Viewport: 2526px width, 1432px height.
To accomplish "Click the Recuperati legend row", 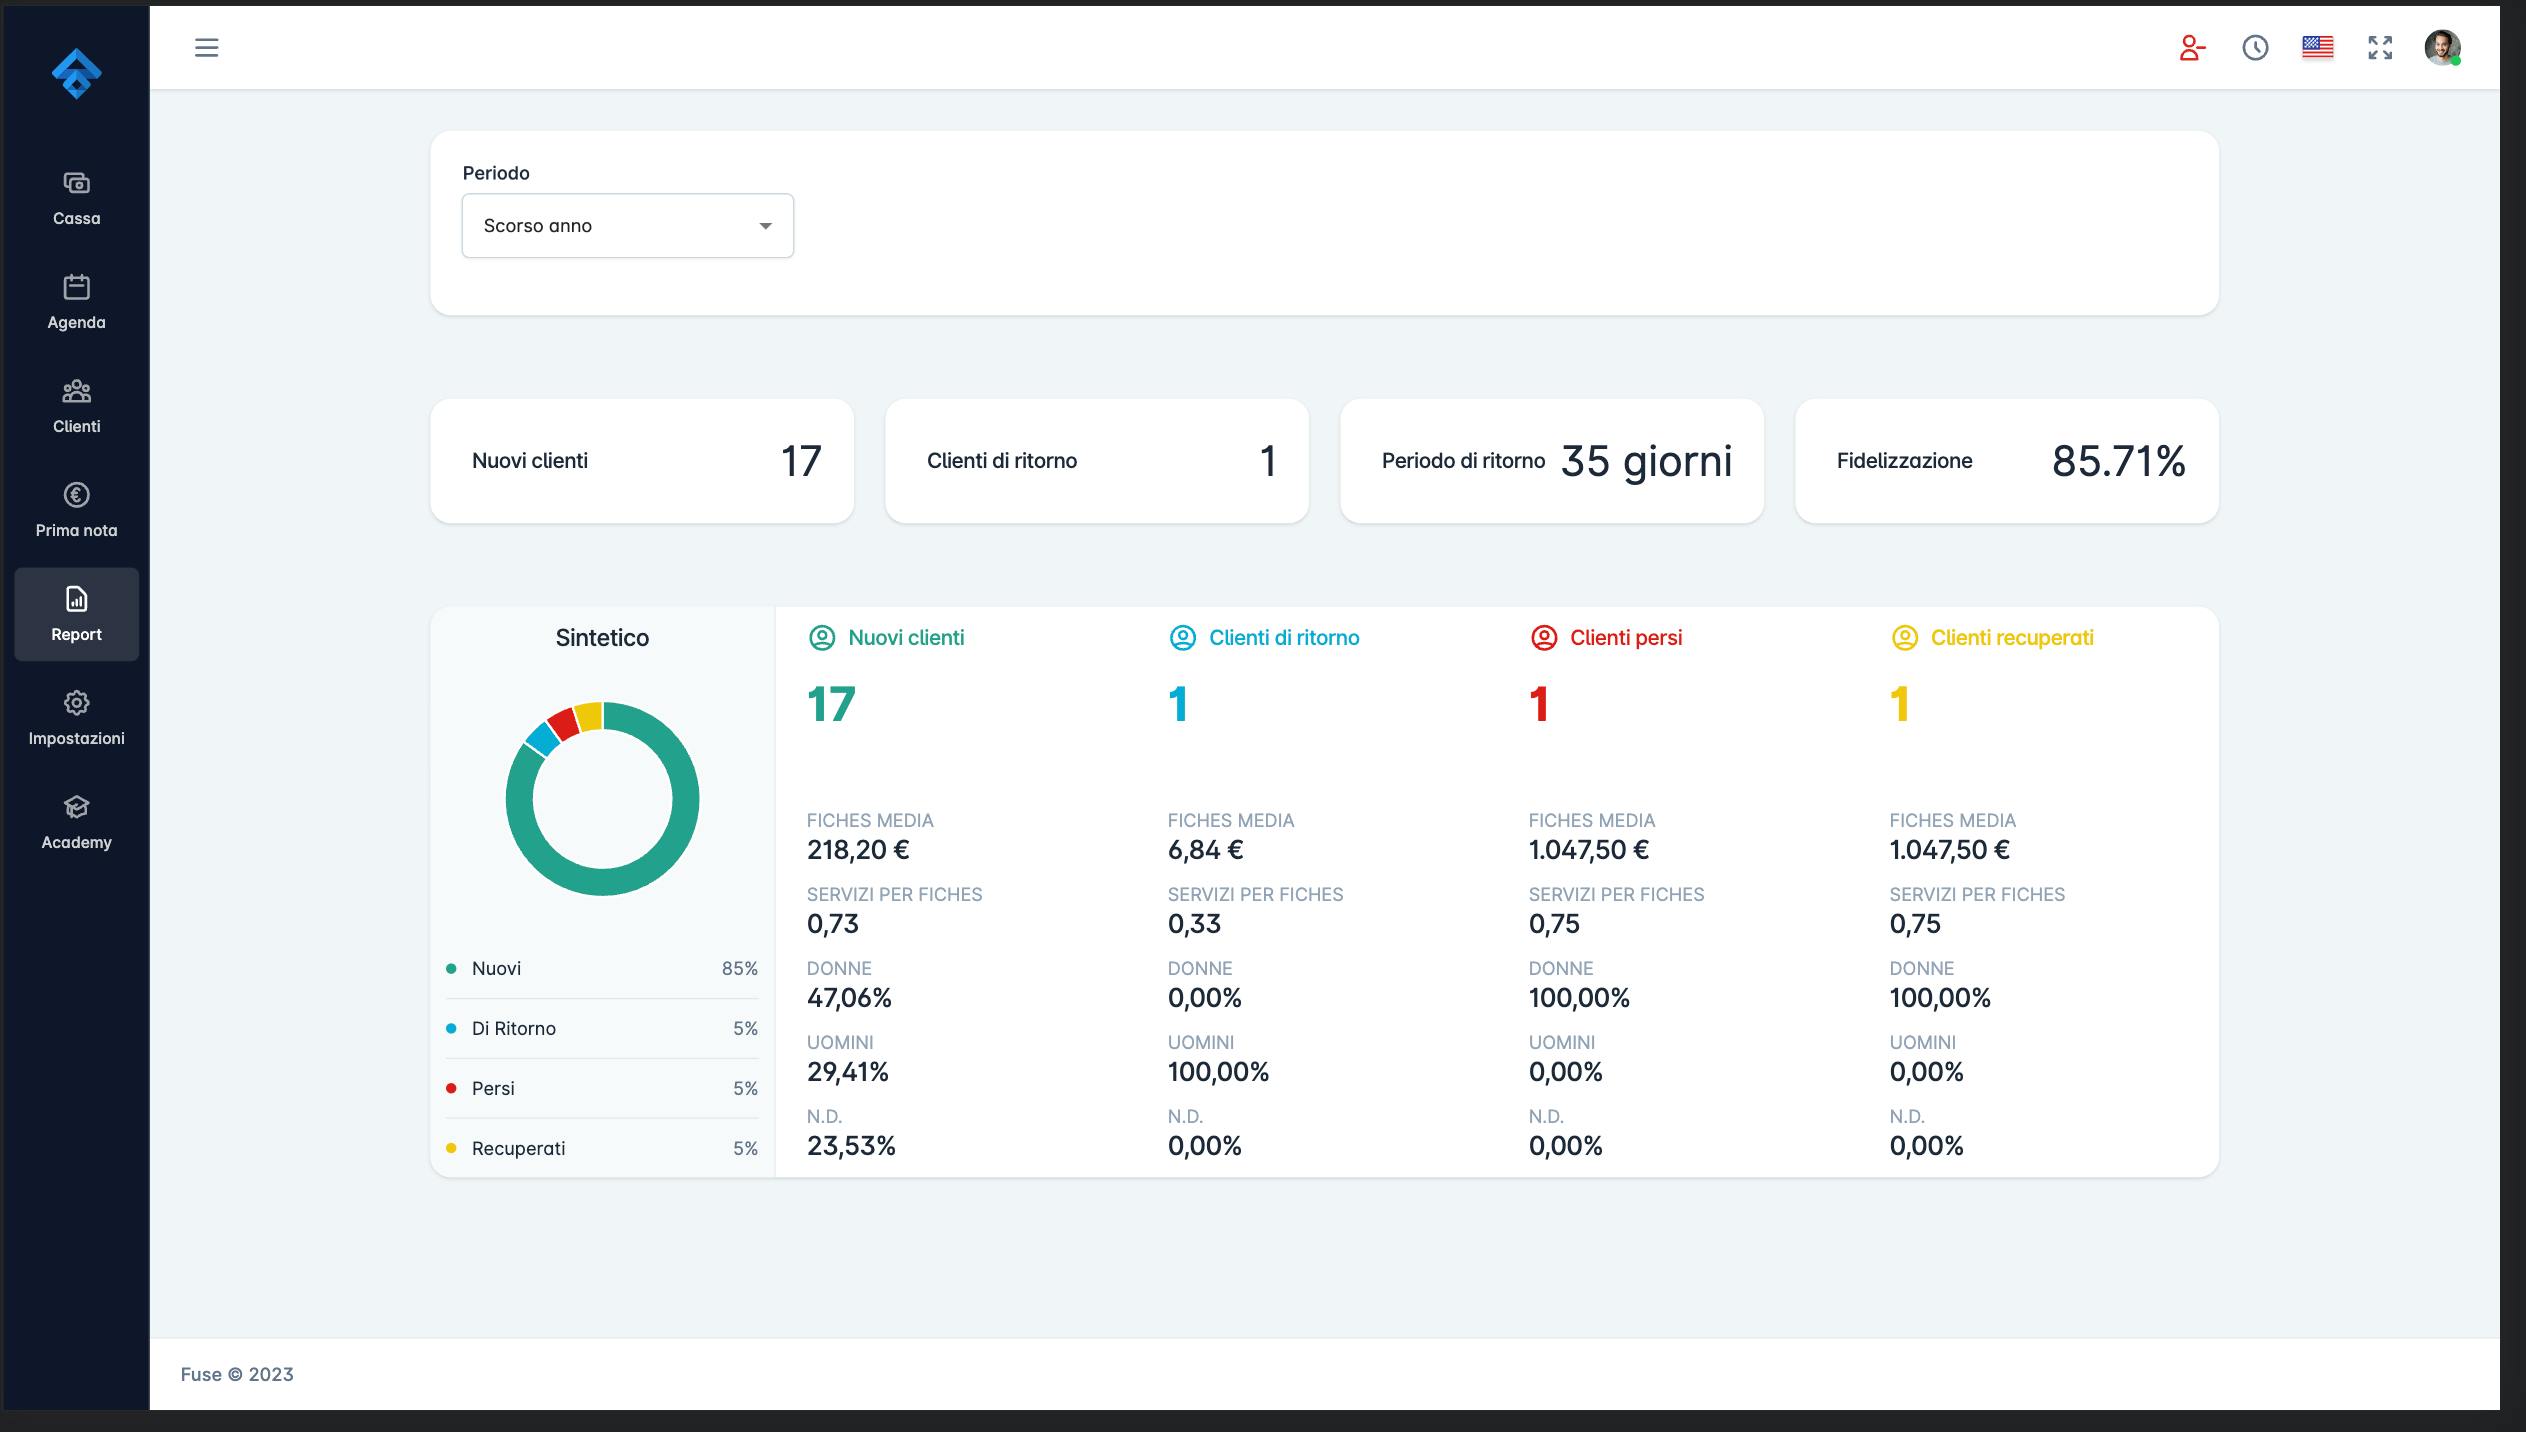I will (602, 1149).
